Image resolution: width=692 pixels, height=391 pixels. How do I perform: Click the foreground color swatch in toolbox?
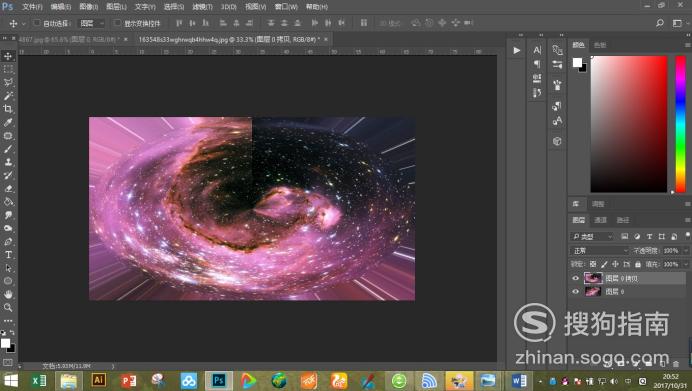pos(5,343)
